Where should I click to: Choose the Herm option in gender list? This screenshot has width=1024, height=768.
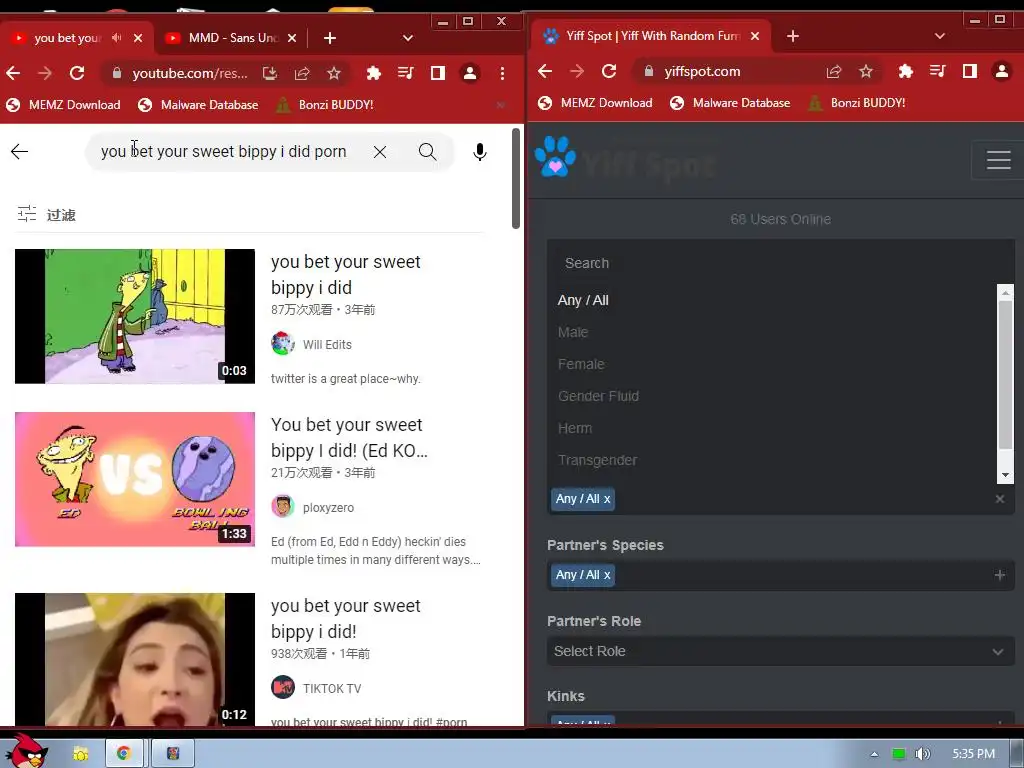pyautogui.click(x=575, y=428)
